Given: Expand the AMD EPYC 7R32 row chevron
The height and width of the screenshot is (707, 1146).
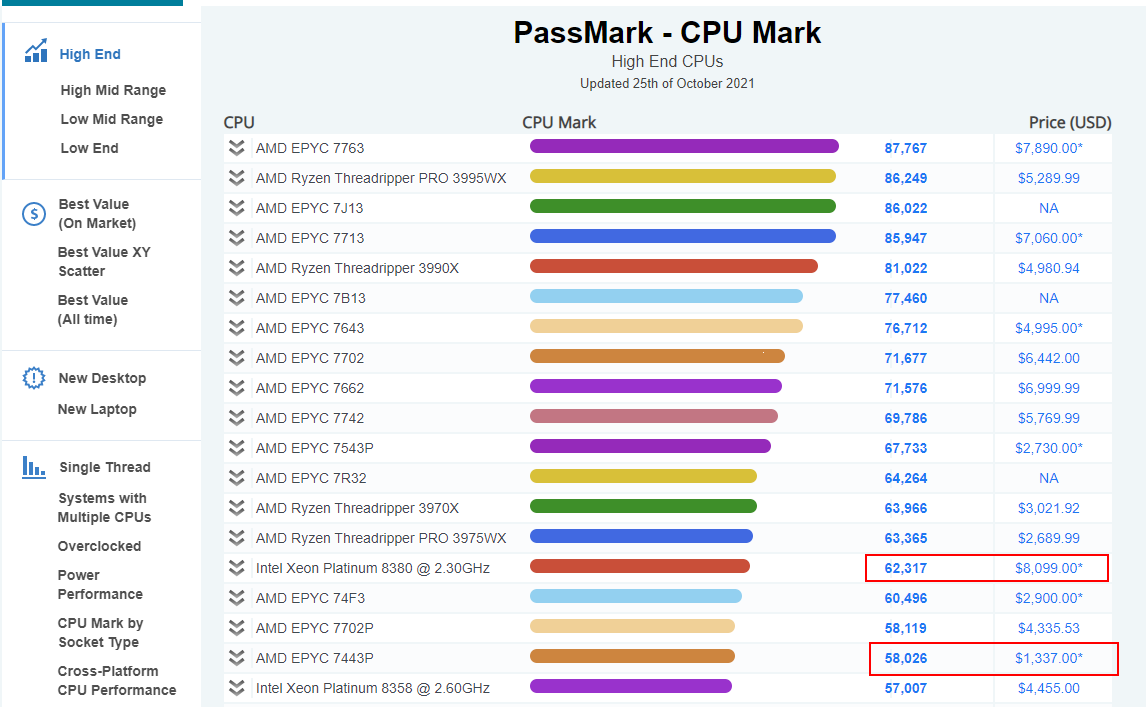Looking at the screenshot, I should [236, 477].
